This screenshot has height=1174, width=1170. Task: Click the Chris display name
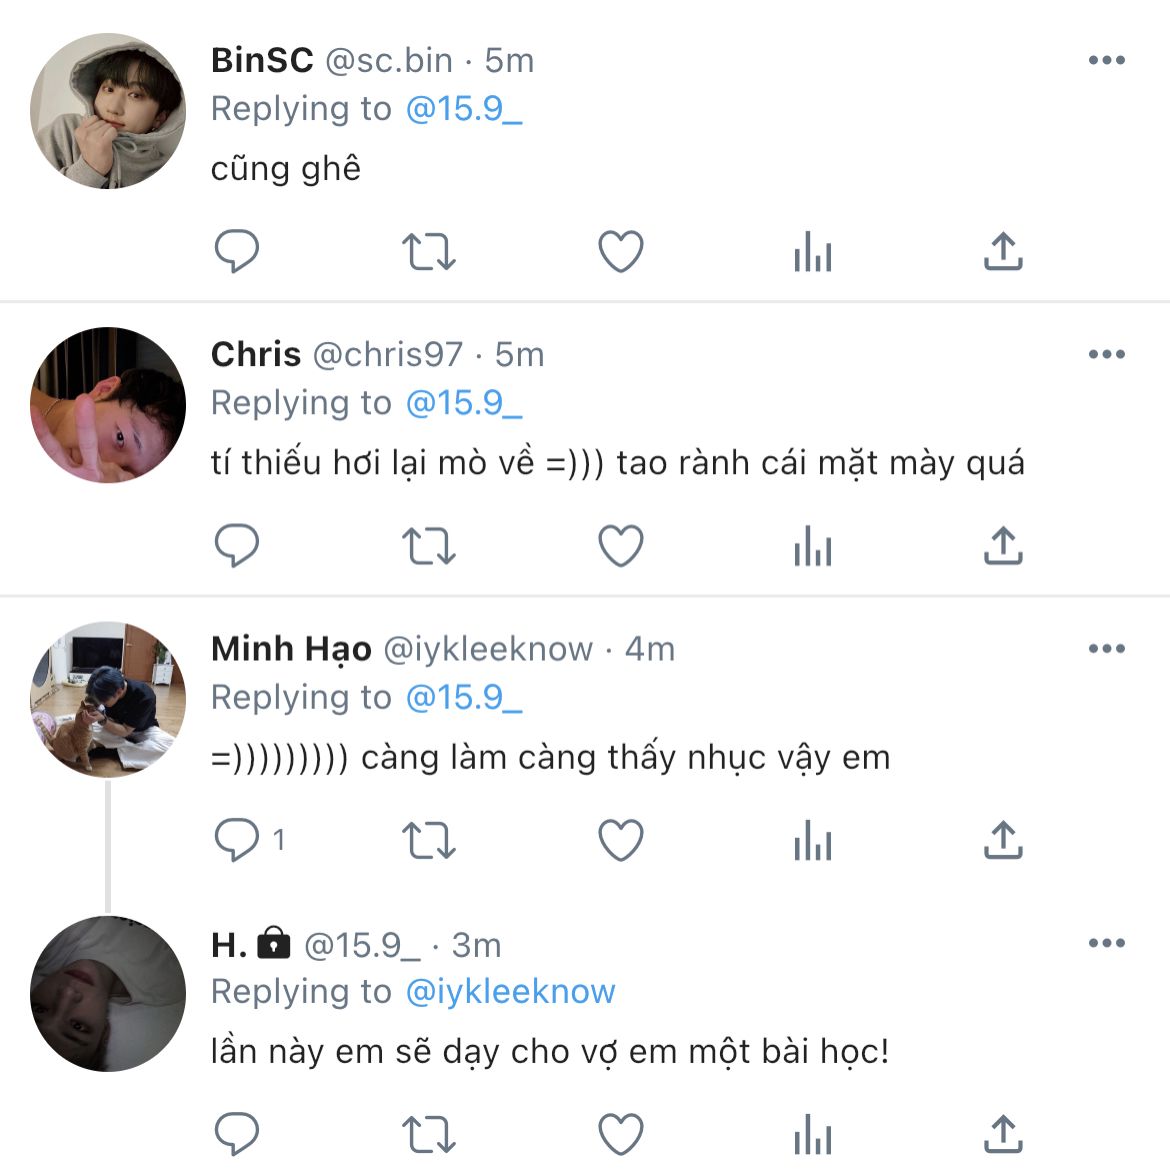point(256,354)
